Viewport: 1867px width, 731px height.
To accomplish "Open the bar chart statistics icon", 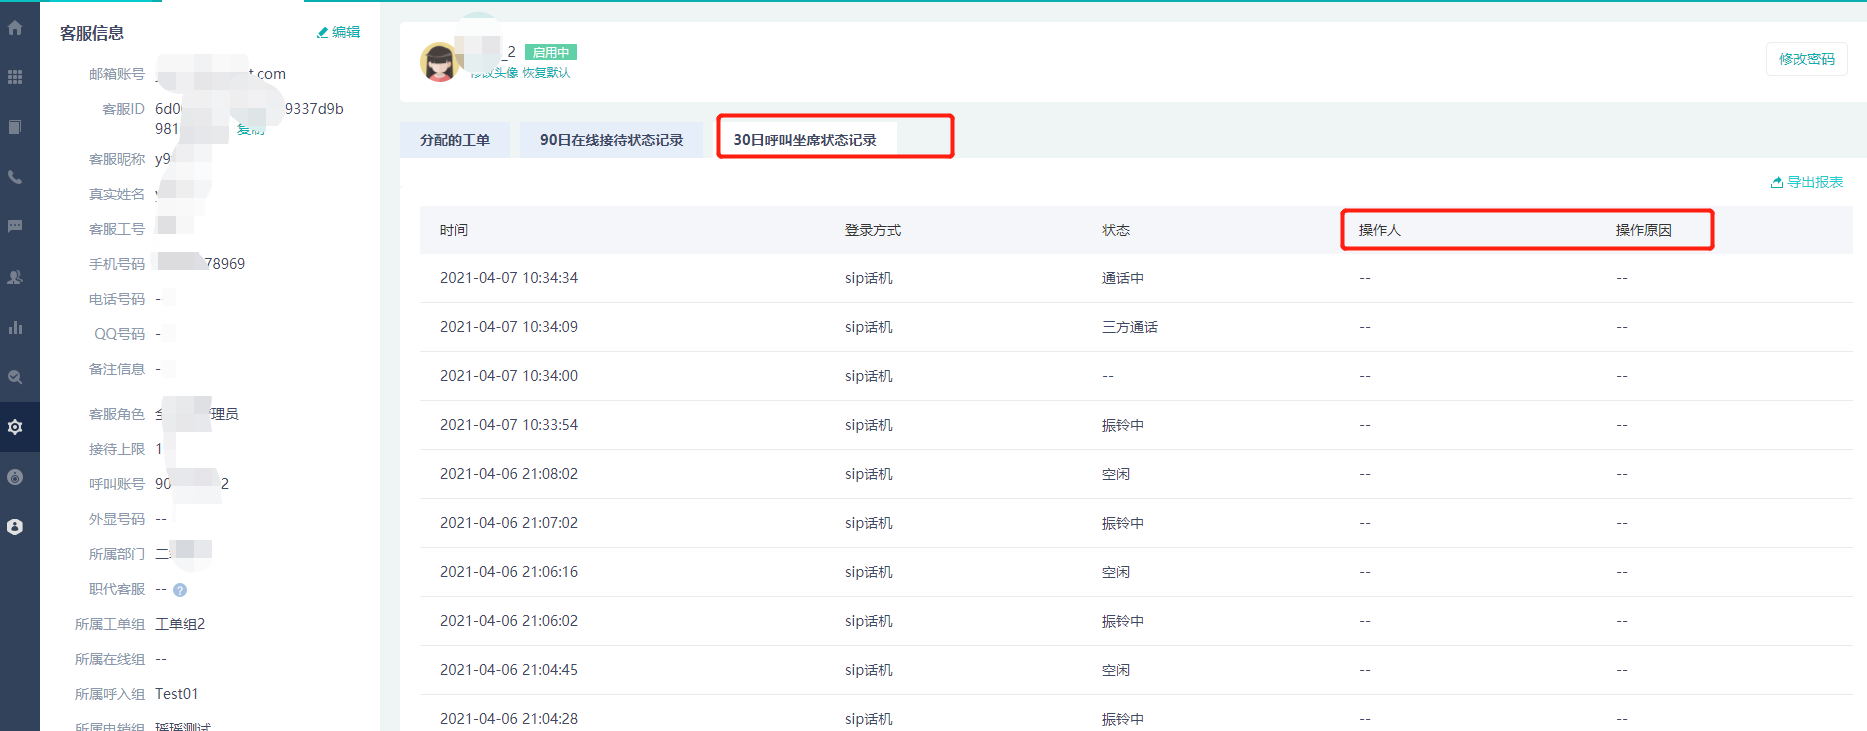I will (15, 327).
